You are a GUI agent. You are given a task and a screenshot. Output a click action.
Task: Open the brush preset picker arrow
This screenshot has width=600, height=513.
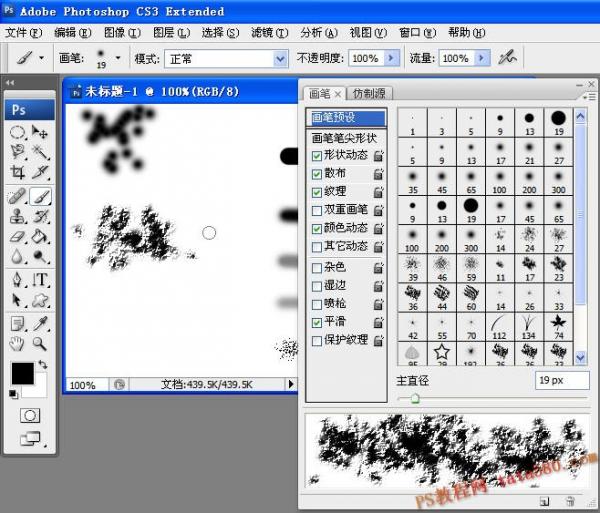[x=119, y=59]
